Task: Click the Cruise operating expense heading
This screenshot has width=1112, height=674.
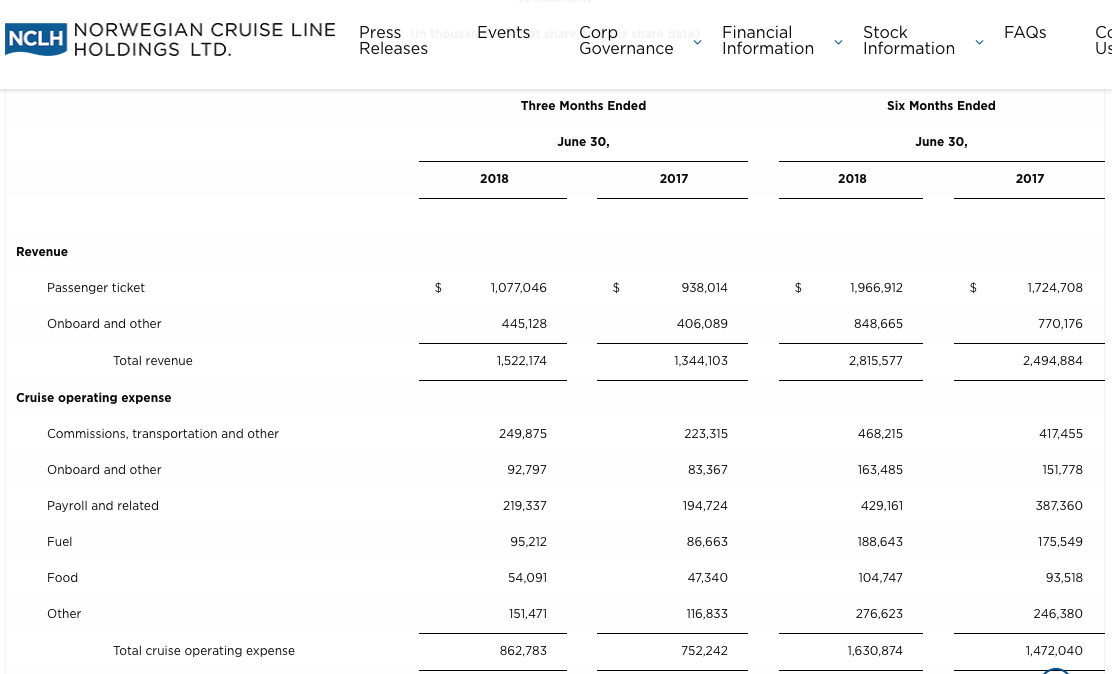Action: [94, 398]
